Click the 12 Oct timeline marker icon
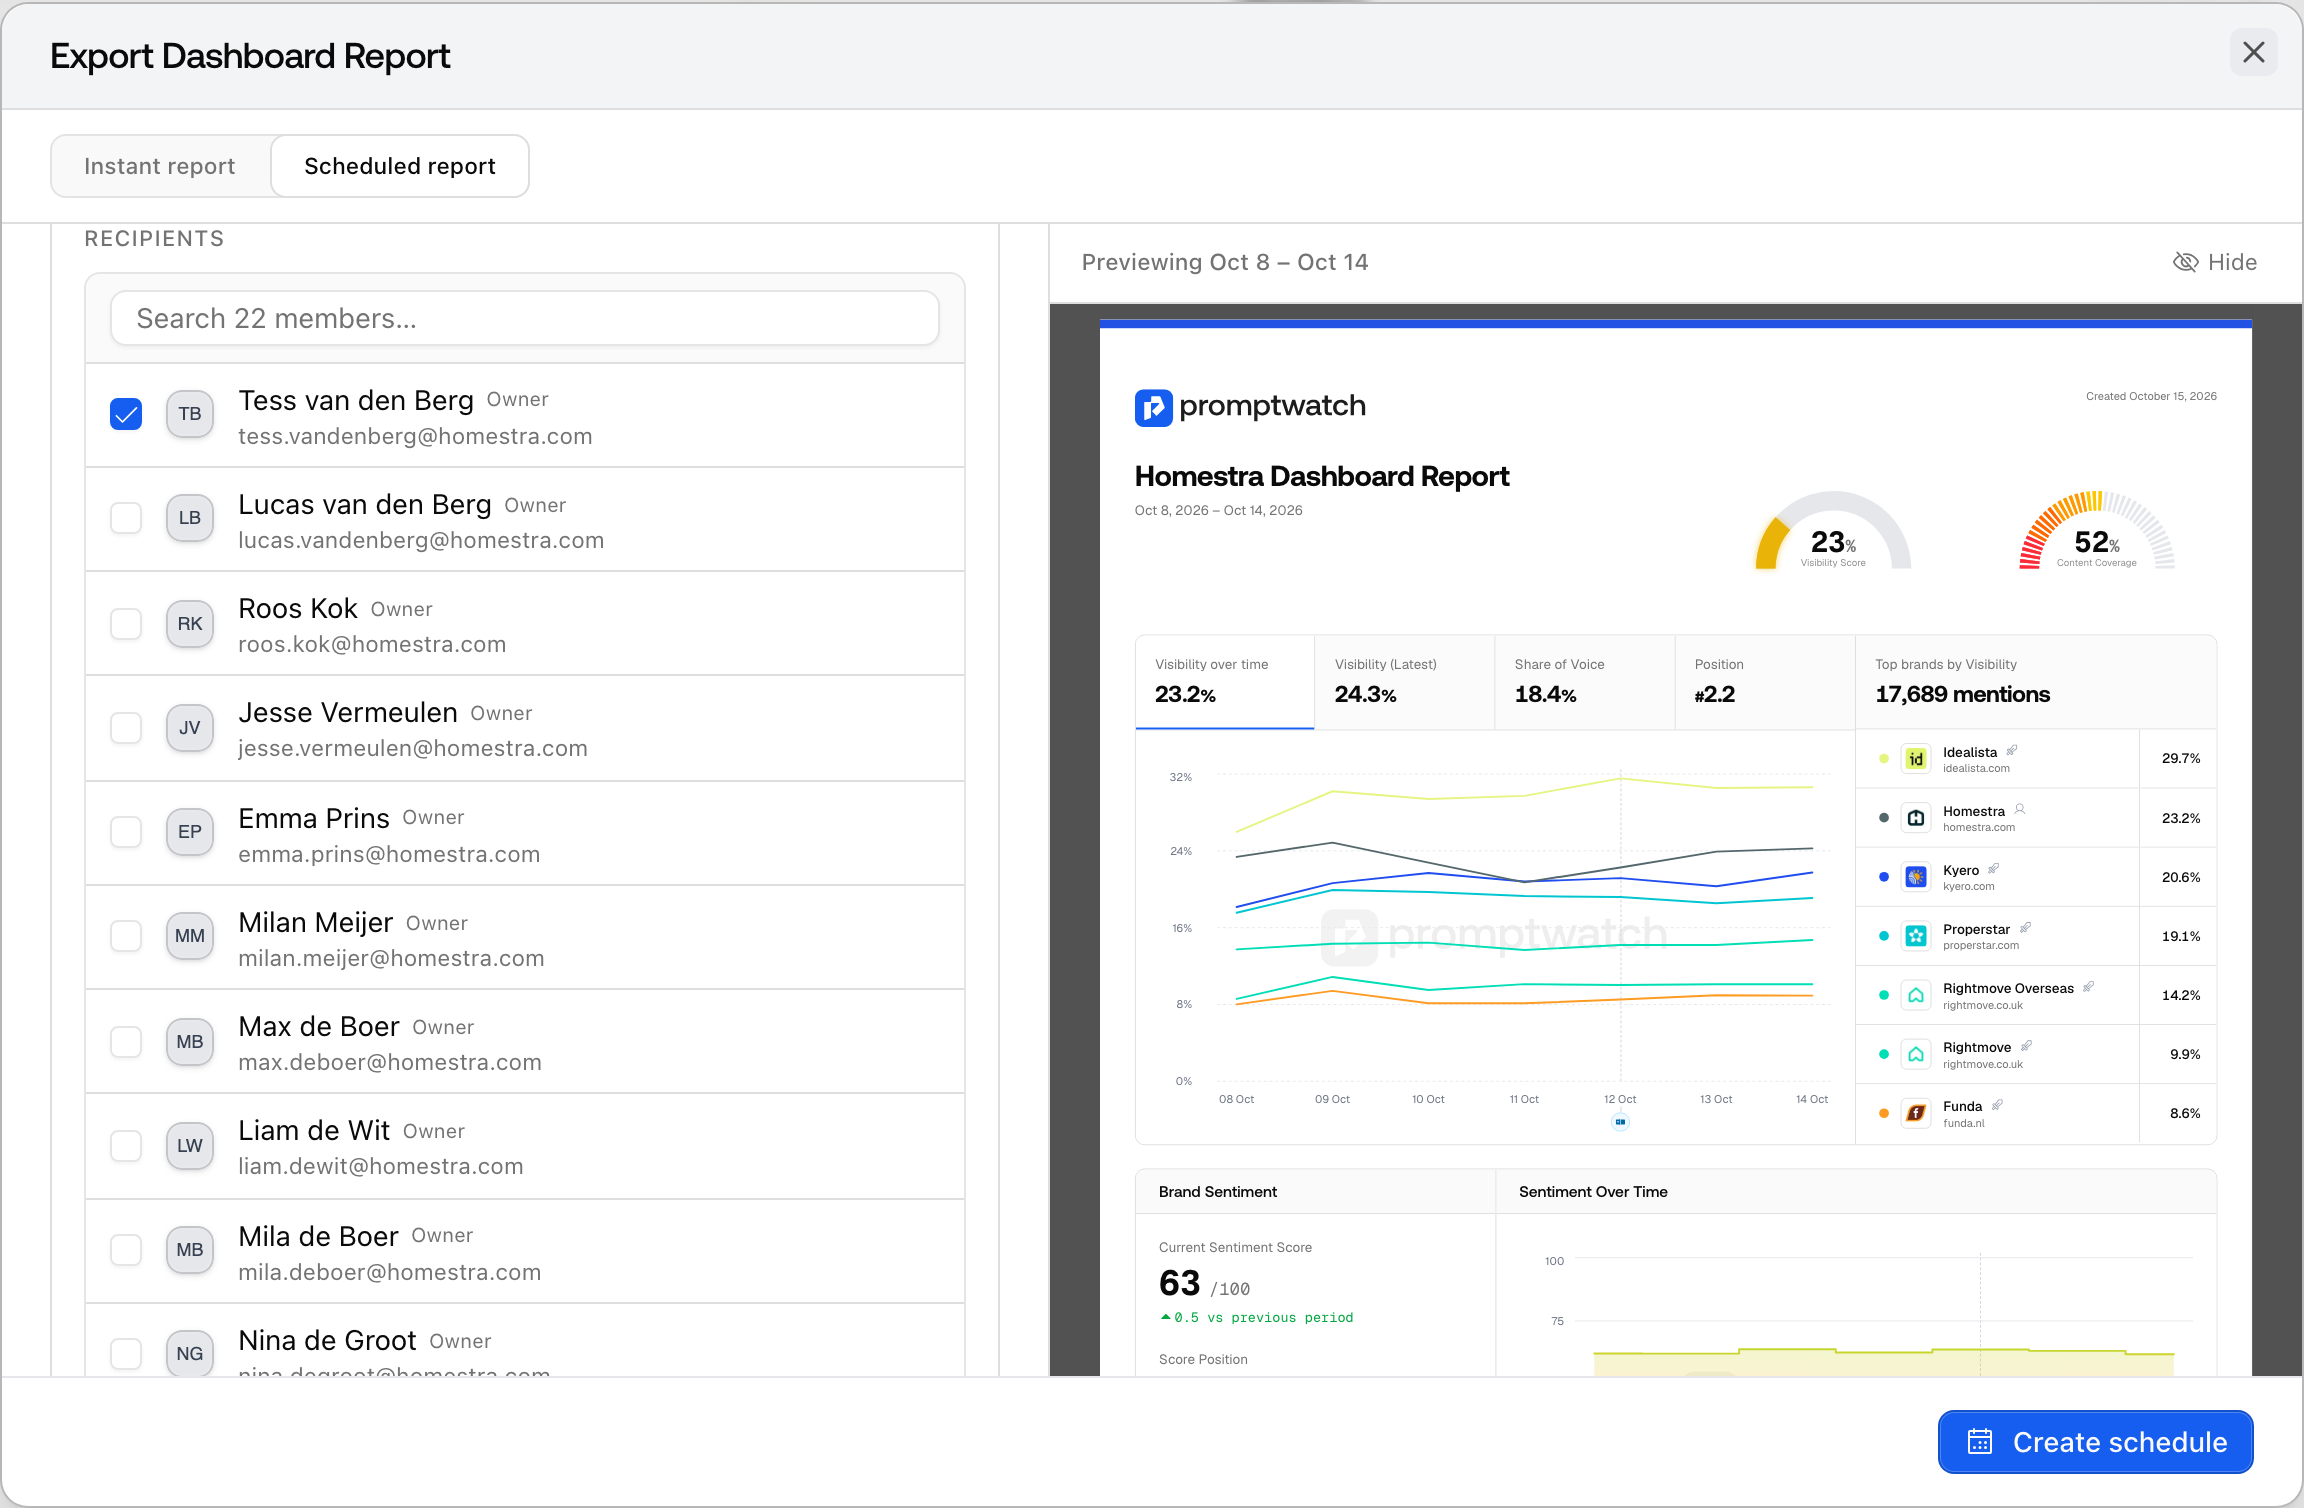 pos(1620,1122)
